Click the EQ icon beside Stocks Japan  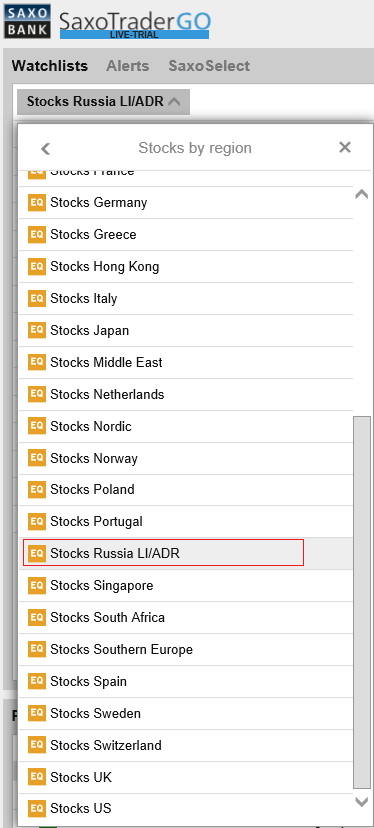[37, 330]
